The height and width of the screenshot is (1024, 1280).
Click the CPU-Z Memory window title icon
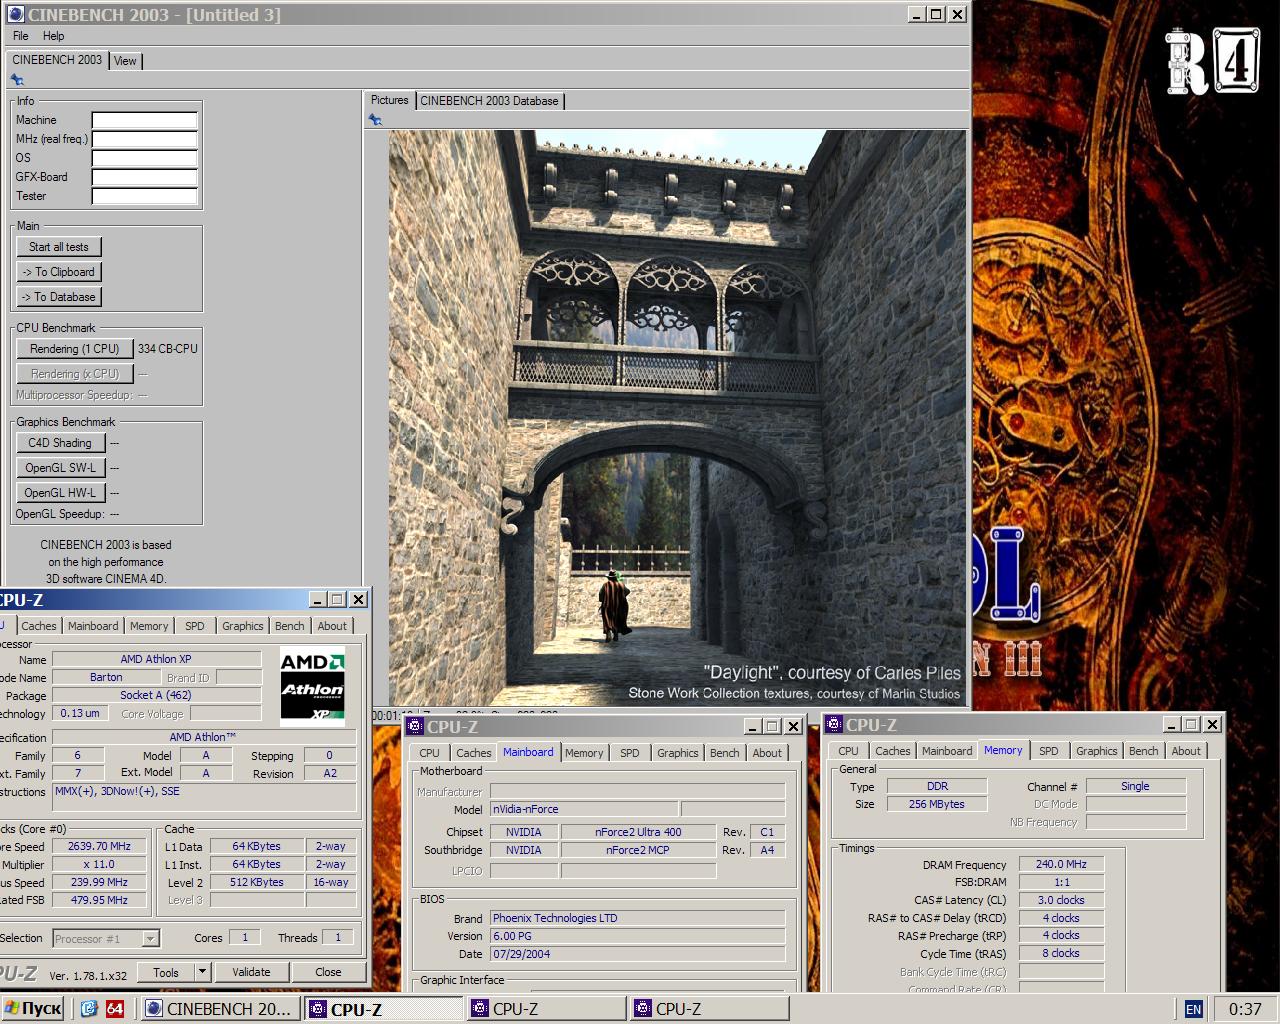tap(834, 725)
